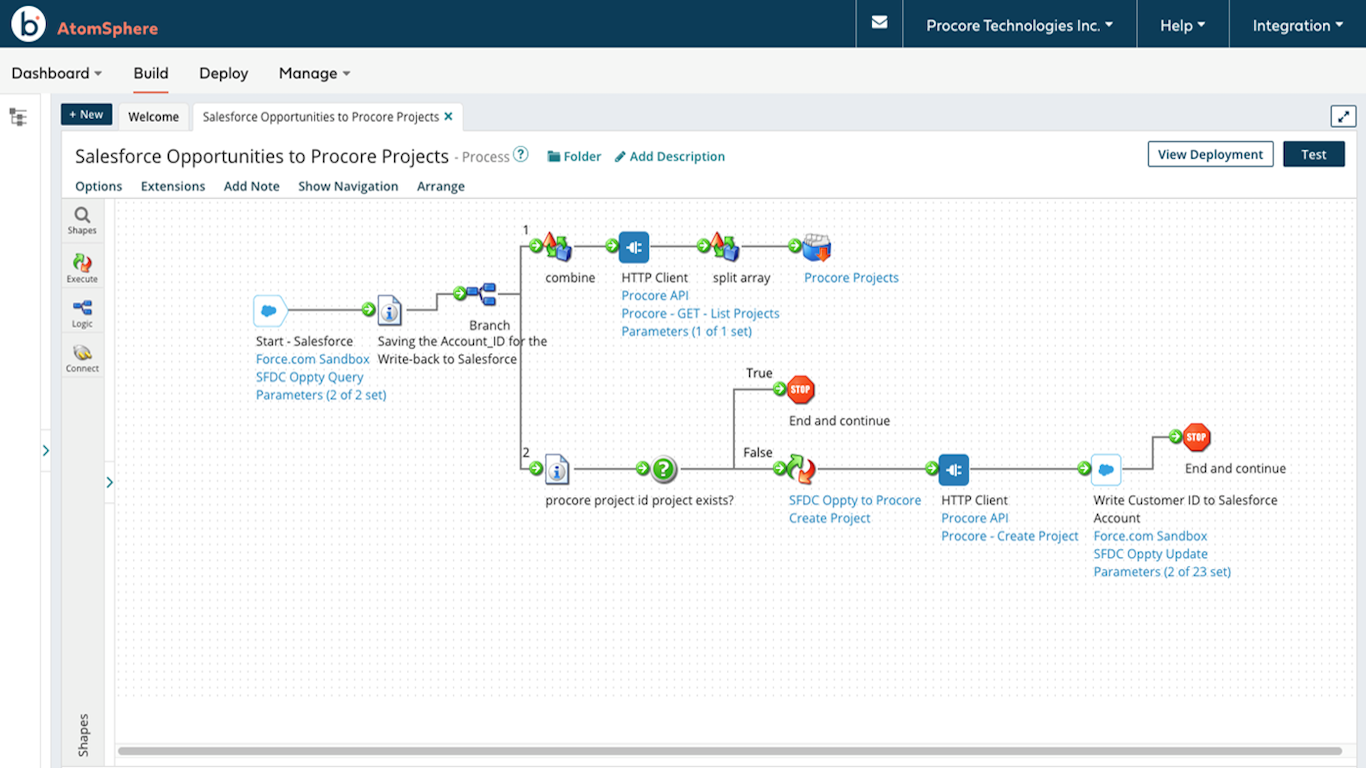Close the Salesforce Opportunities to Procore Projects tab

(x=448, y=116)
